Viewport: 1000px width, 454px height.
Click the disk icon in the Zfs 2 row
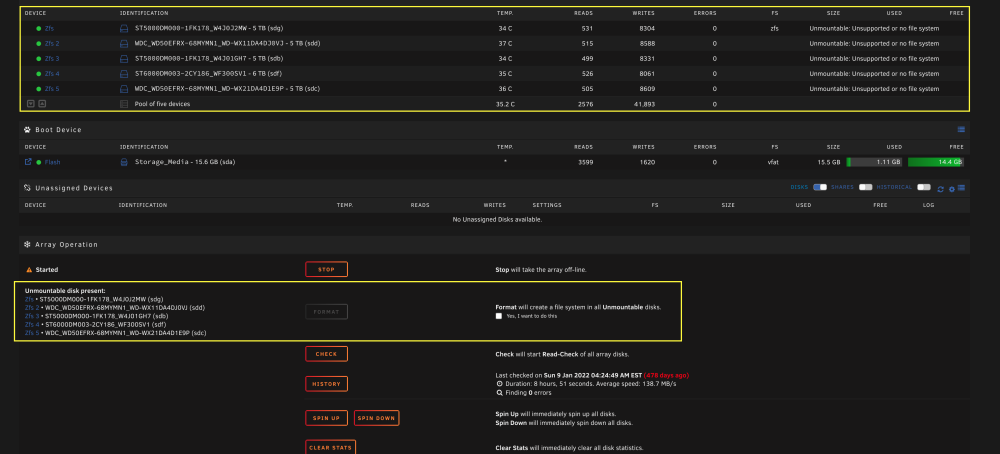[x=124, y=43]
